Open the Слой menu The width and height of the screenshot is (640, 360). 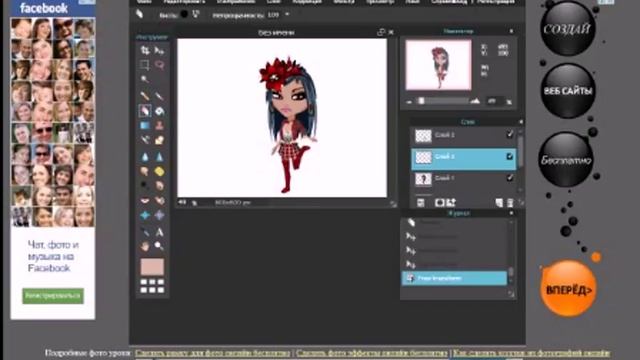pos(273,2)
